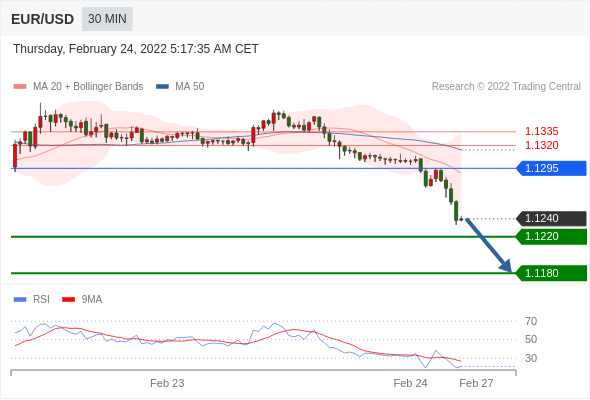Click the RSI 30 level label

pyautogui.click(x=531, y=358)
